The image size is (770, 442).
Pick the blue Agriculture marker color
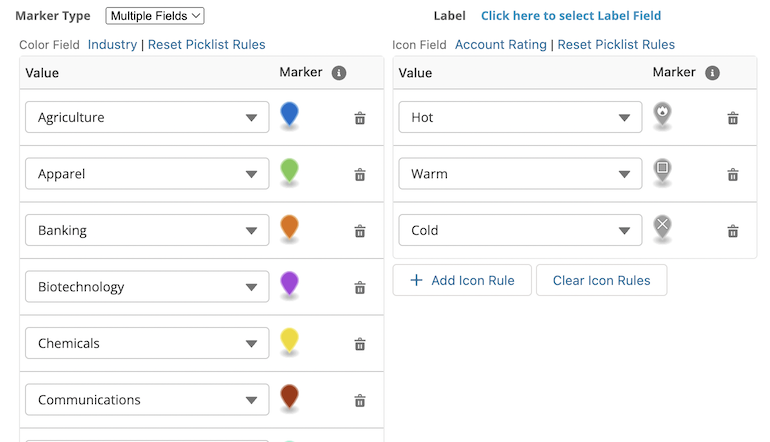pos(289,115)
